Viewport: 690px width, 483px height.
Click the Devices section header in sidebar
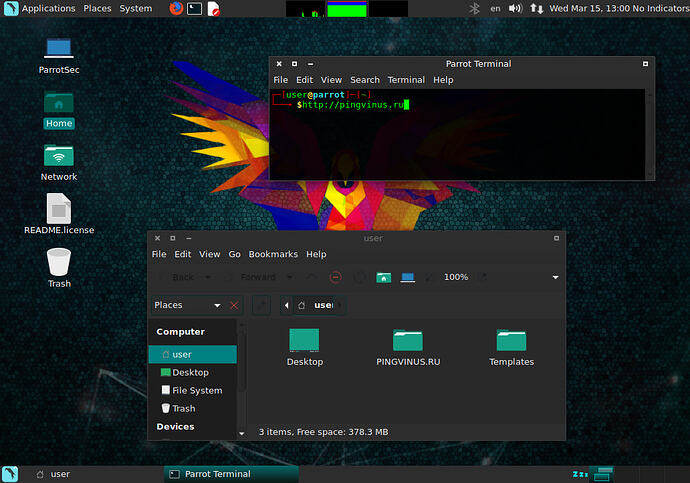[175, 427]
